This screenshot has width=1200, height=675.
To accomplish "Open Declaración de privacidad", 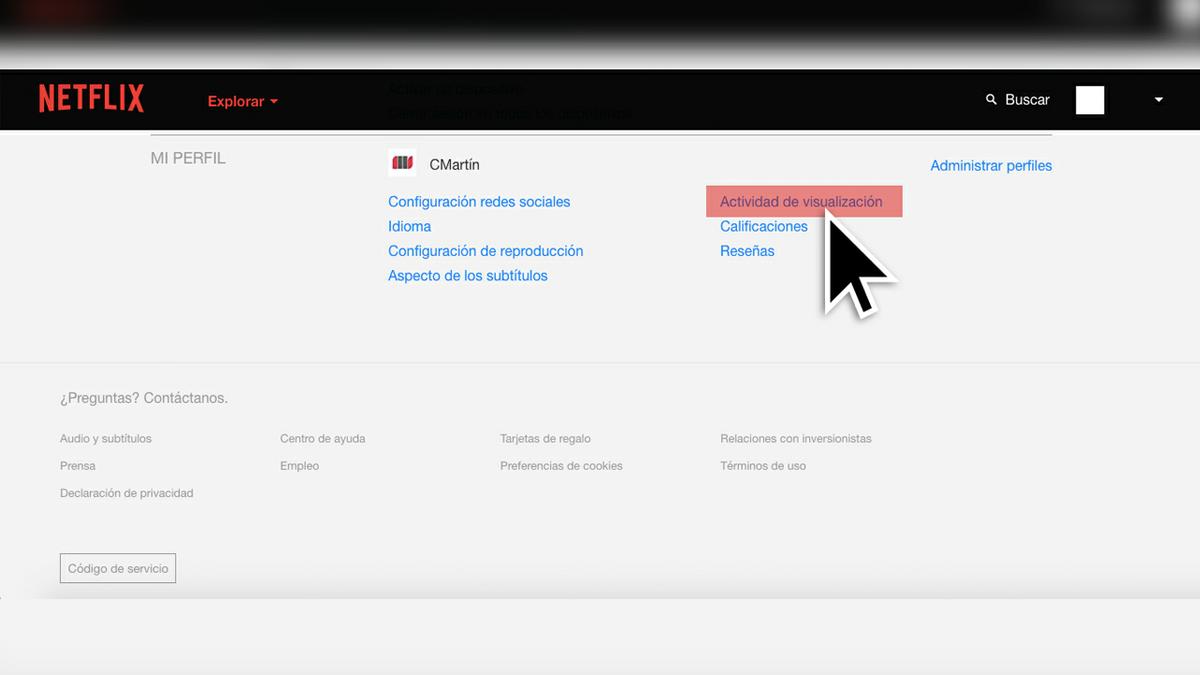I will coord(126,493).
